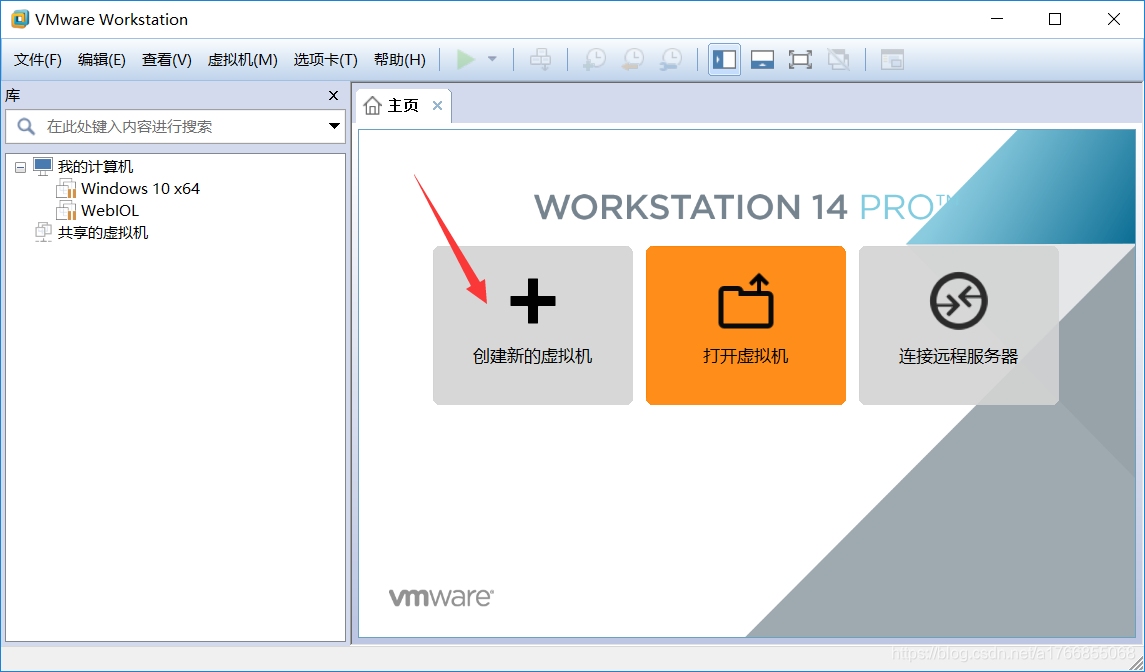Click the Unity mode toolbar icon
Viewport: 1145px width, 672px height.
click(x=838, y=59)
